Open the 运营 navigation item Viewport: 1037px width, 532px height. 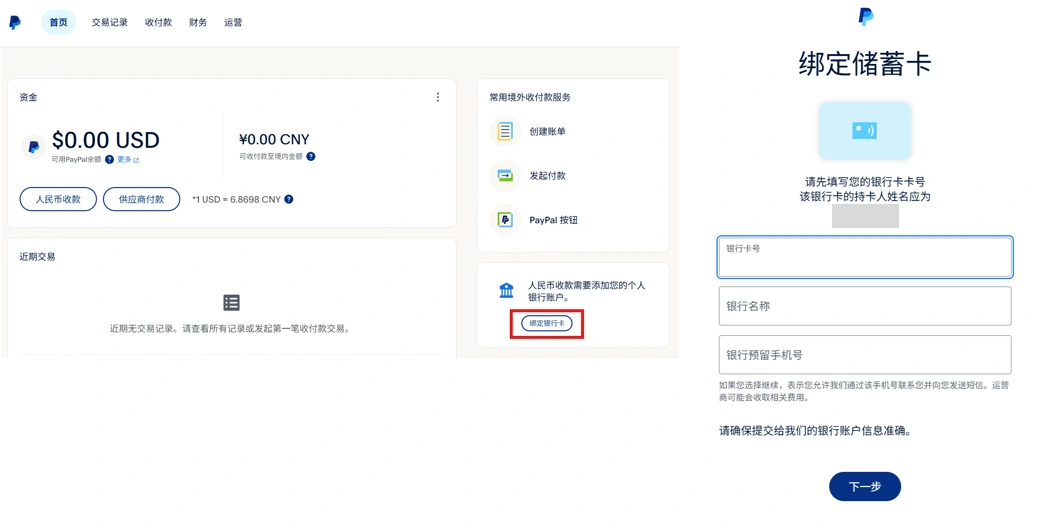click(x=233, y=22)
